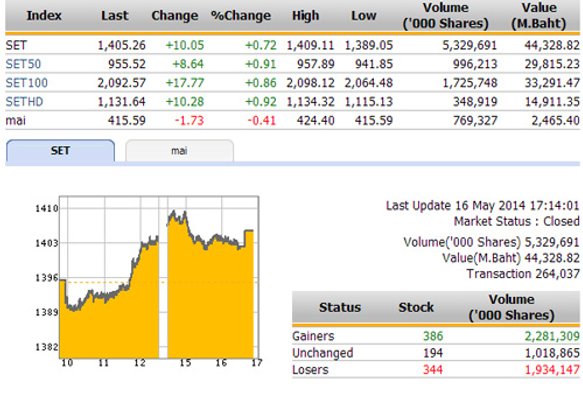The width and height of the screenshot is (583, 420).
Task: Select SET50 last value 955.52
Action: click(127, 64)
